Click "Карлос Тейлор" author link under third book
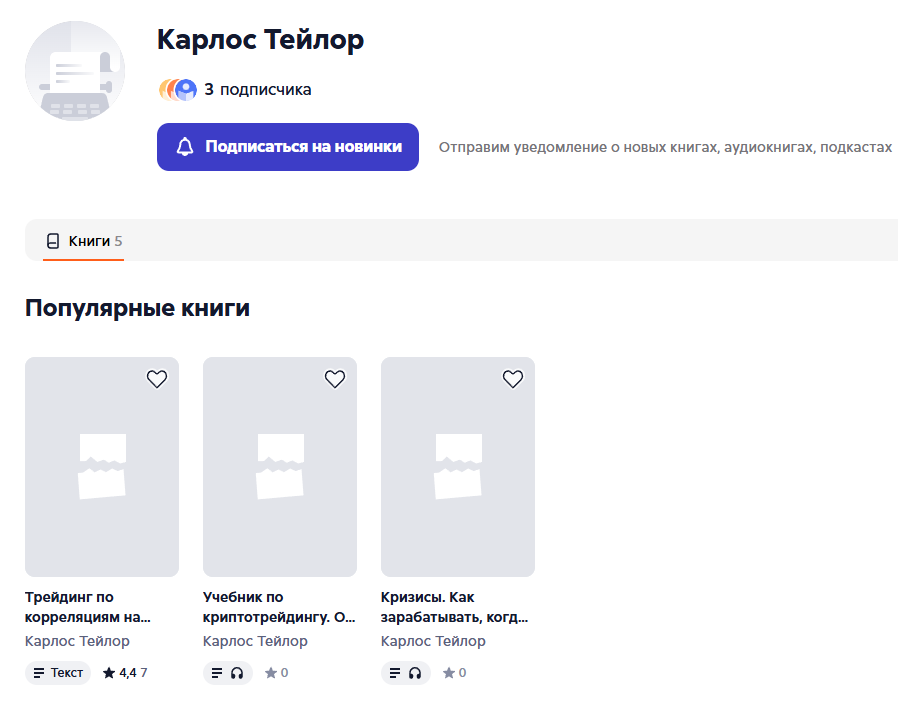898x719 pixels. tap(433, 641)
